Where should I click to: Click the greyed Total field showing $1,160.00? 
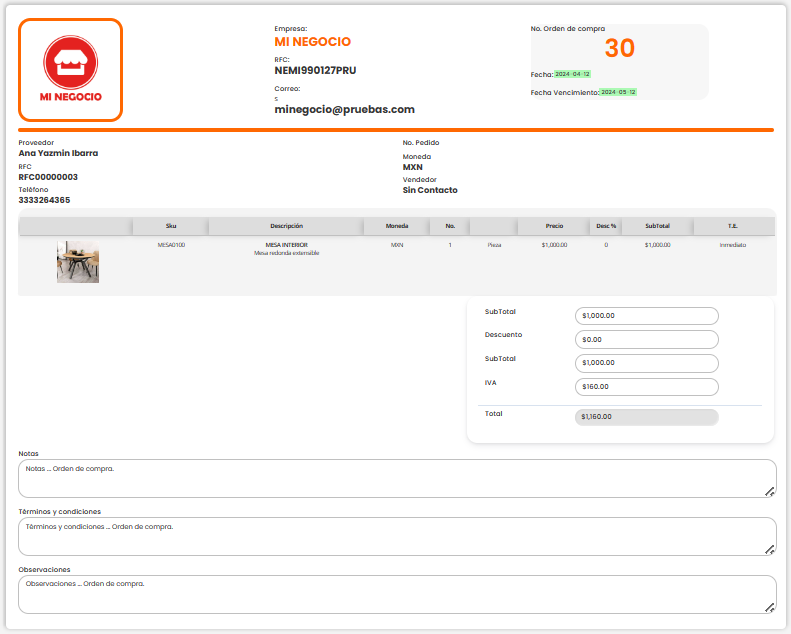point(647,417)
